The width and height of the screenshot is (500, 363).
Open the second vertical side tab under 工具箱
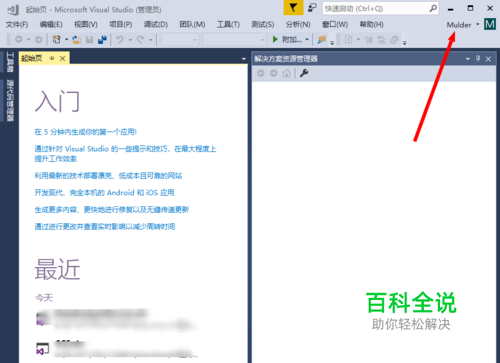10,100
